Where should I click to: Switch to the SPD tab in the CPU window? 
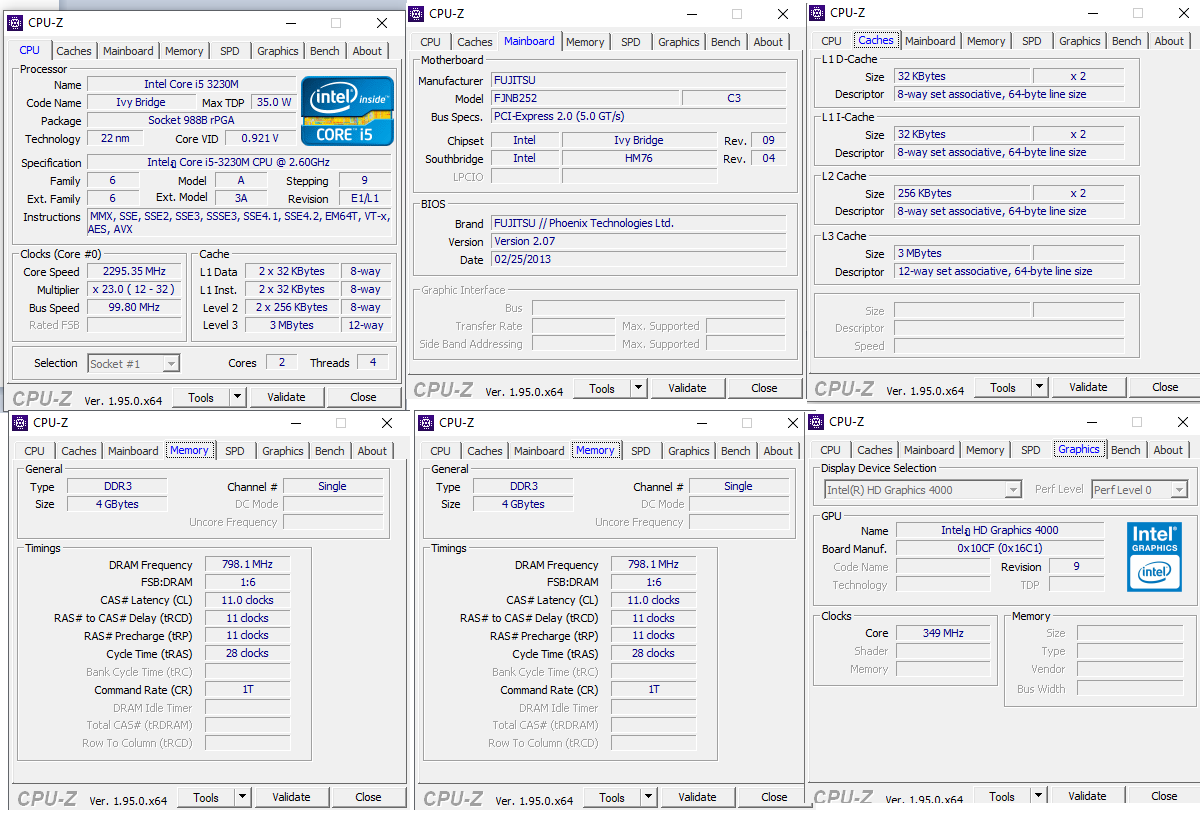[230, 51]
